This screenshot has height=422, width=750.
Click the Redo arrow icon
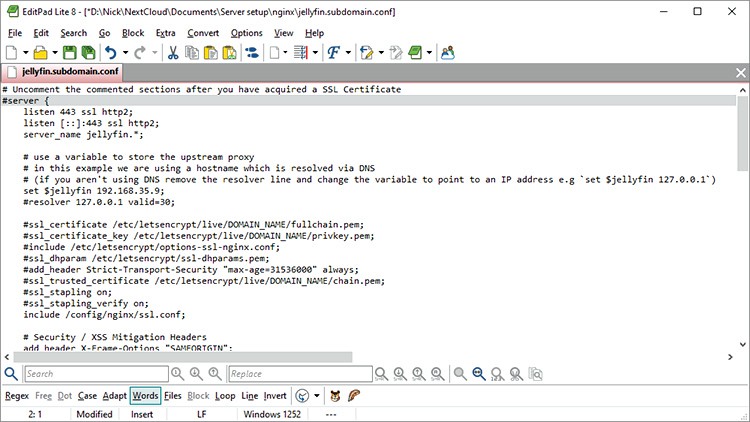140,53
